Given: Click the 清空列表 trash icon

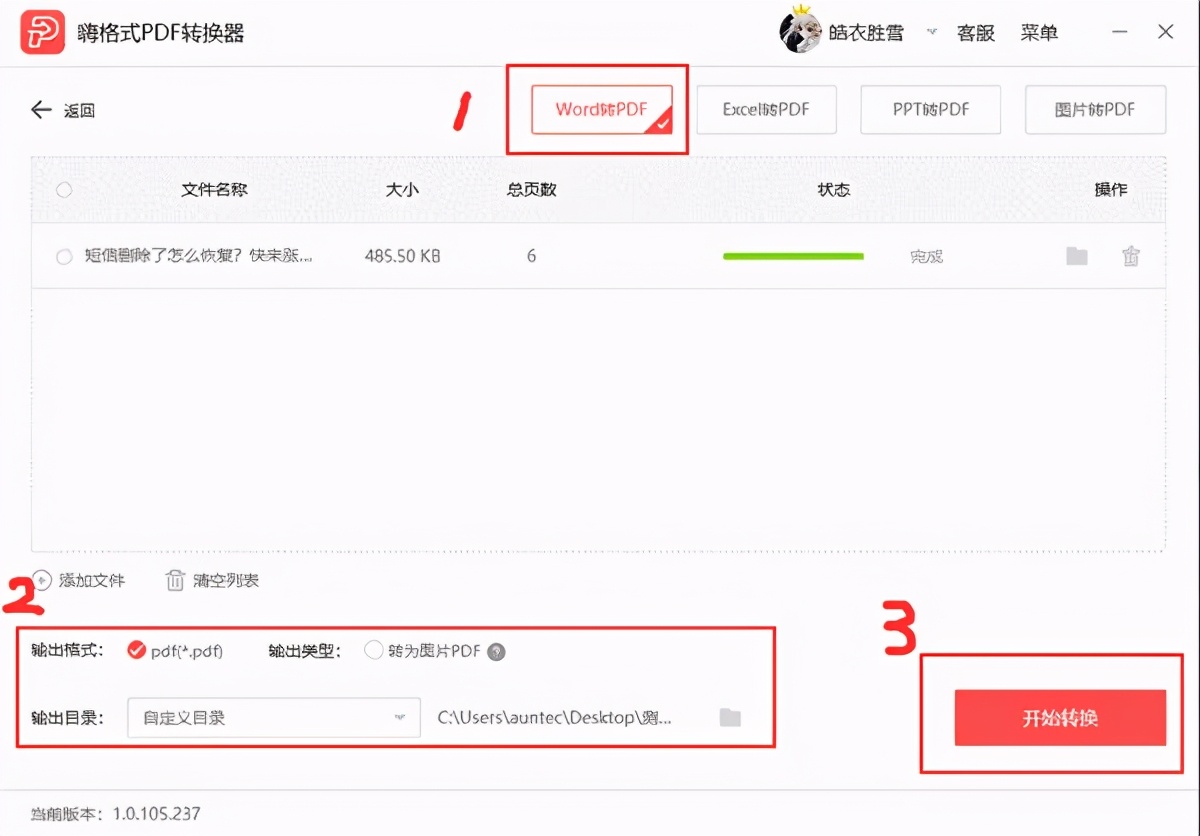Looking at the screenshot, I should [175, 580].
